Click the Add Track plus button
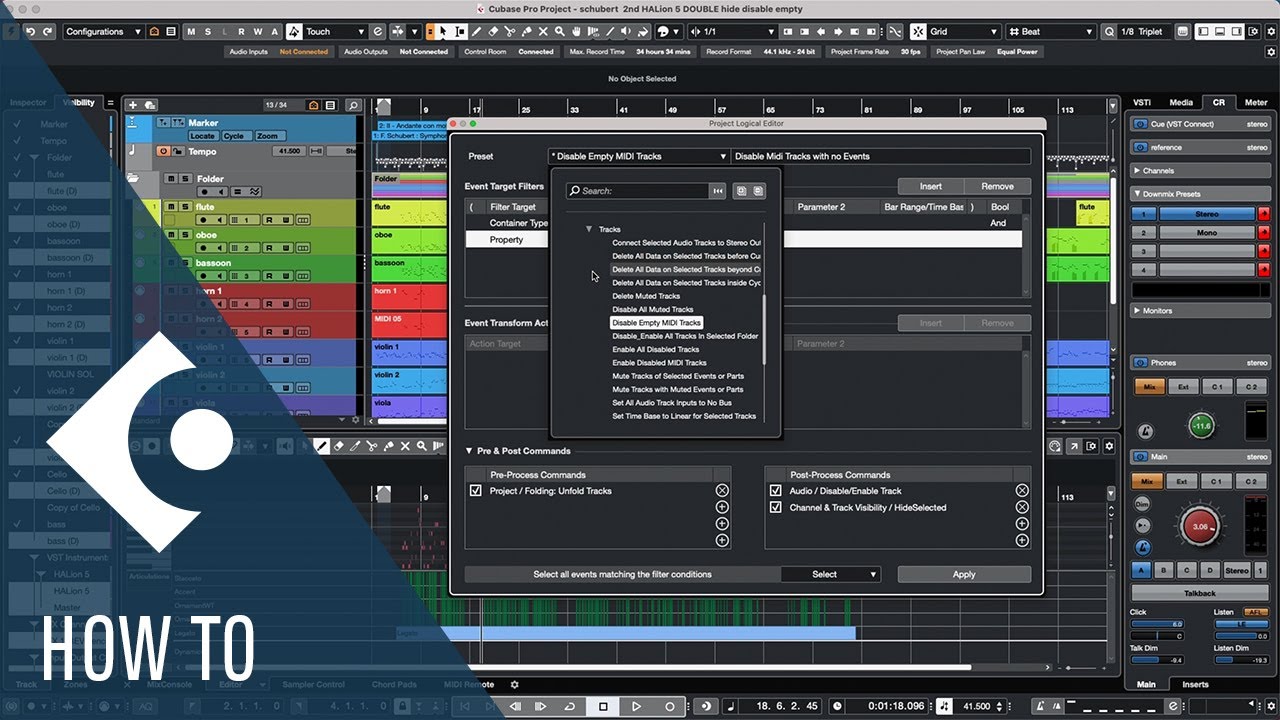The height and width of the screenshot is (720, 1280). pyautogui.click(x=134, y=105)
